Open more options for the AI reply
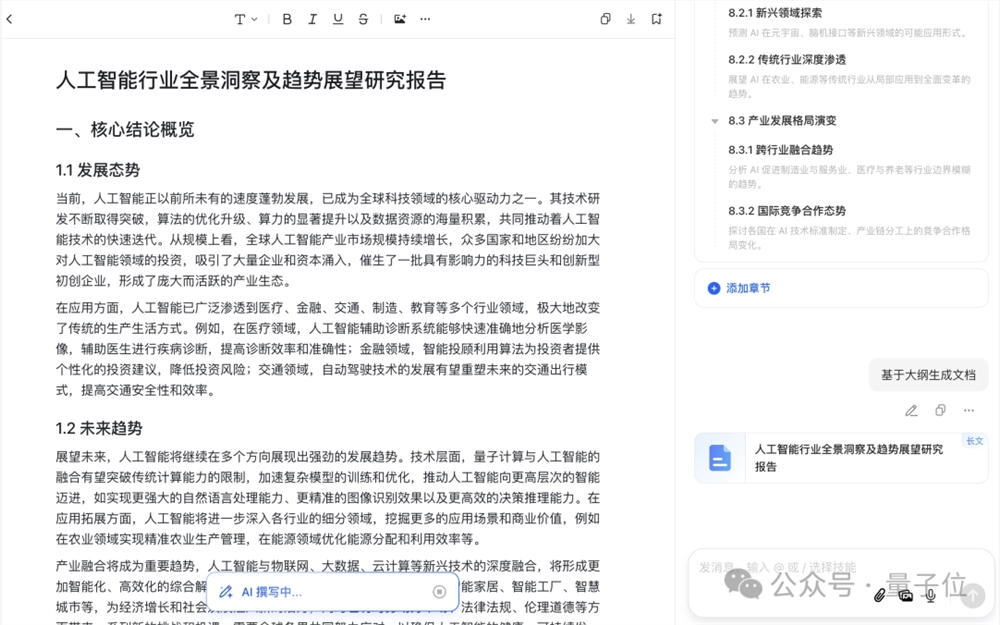The height and width of the screenshot is (625, 1000). click(x=968, y=410)
